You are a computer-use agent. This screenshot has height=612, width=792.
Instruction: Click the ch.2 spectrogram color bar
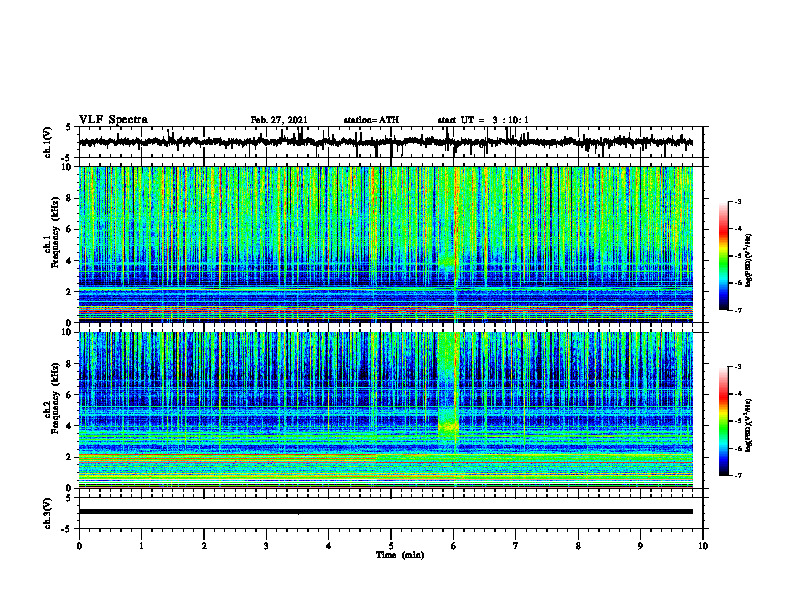[x=723, y=421]
